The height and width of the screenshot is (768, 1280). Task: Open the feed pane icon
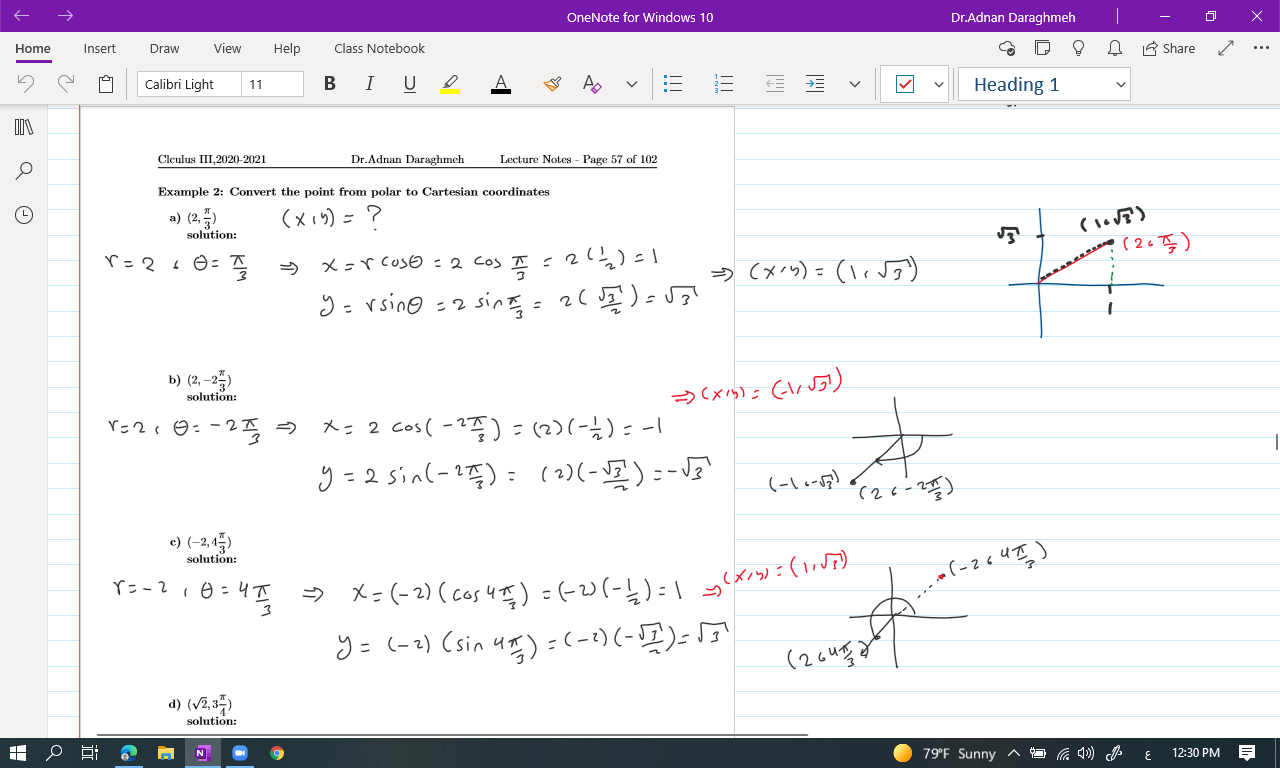click(x=1043, y=48)
